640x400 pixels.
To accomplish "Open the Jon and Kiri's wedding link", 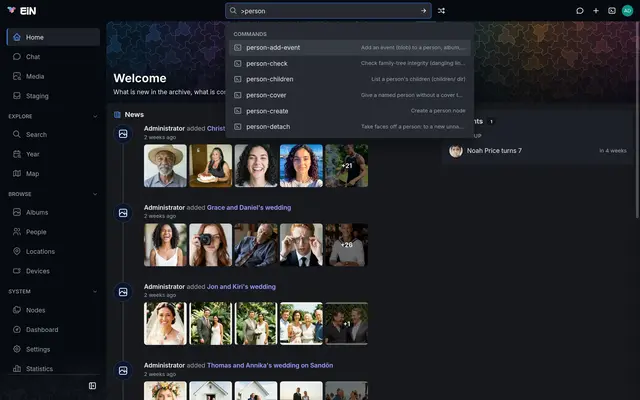I will point(241,287).
